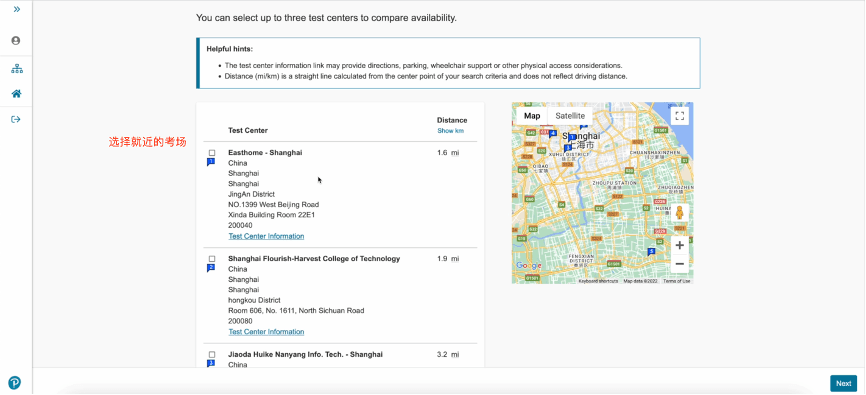
Task: Click Room 606, No. 1611 address line
Action: pos(296,310)
